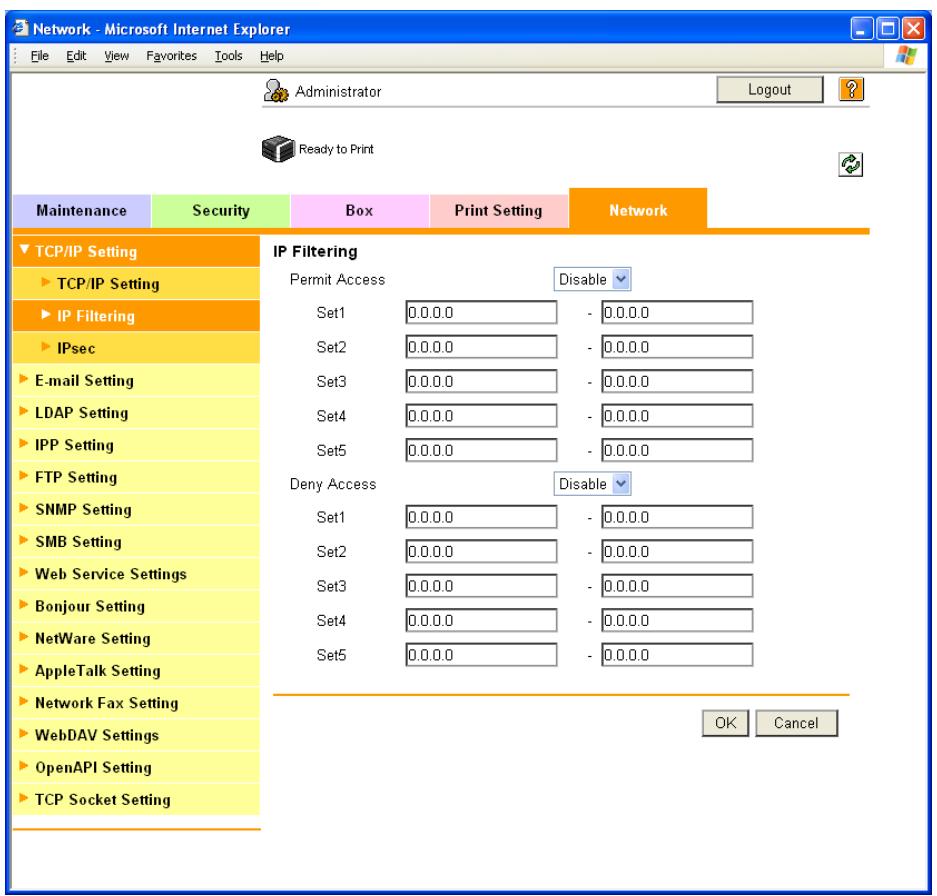Click the Cancel button

(796, 723)
